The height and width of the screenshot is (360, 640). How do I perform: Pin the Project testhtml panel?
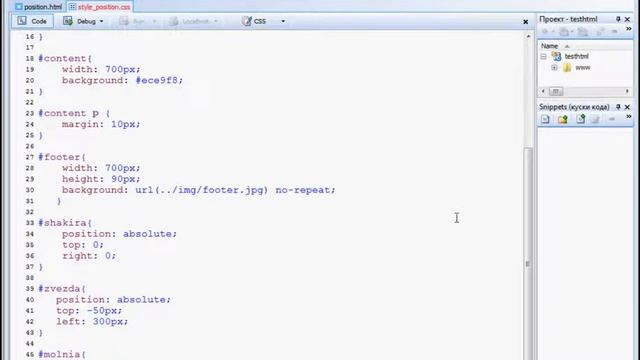[x=618, y=19]
